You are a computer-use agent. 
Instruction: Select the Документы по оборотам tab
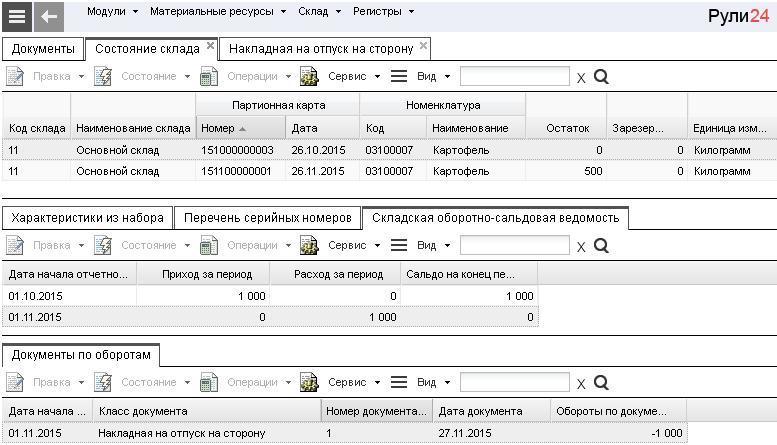(x=81, y=355)
